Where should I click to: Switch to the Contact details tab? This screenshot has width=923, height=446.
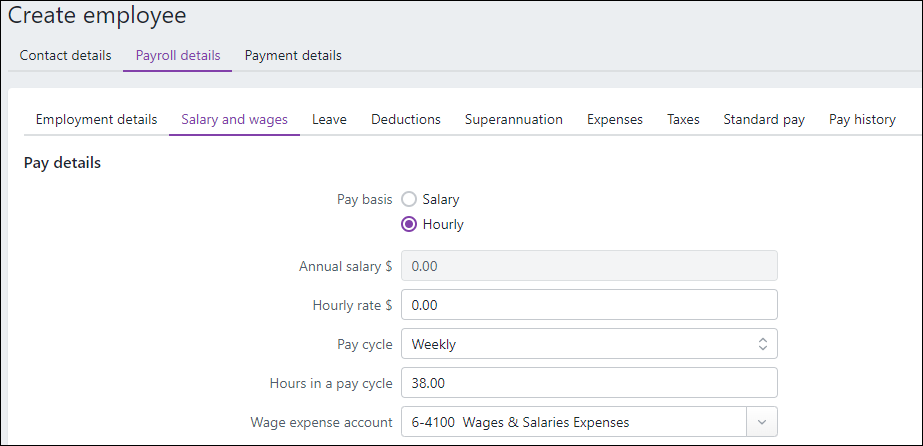click(65, 56)
